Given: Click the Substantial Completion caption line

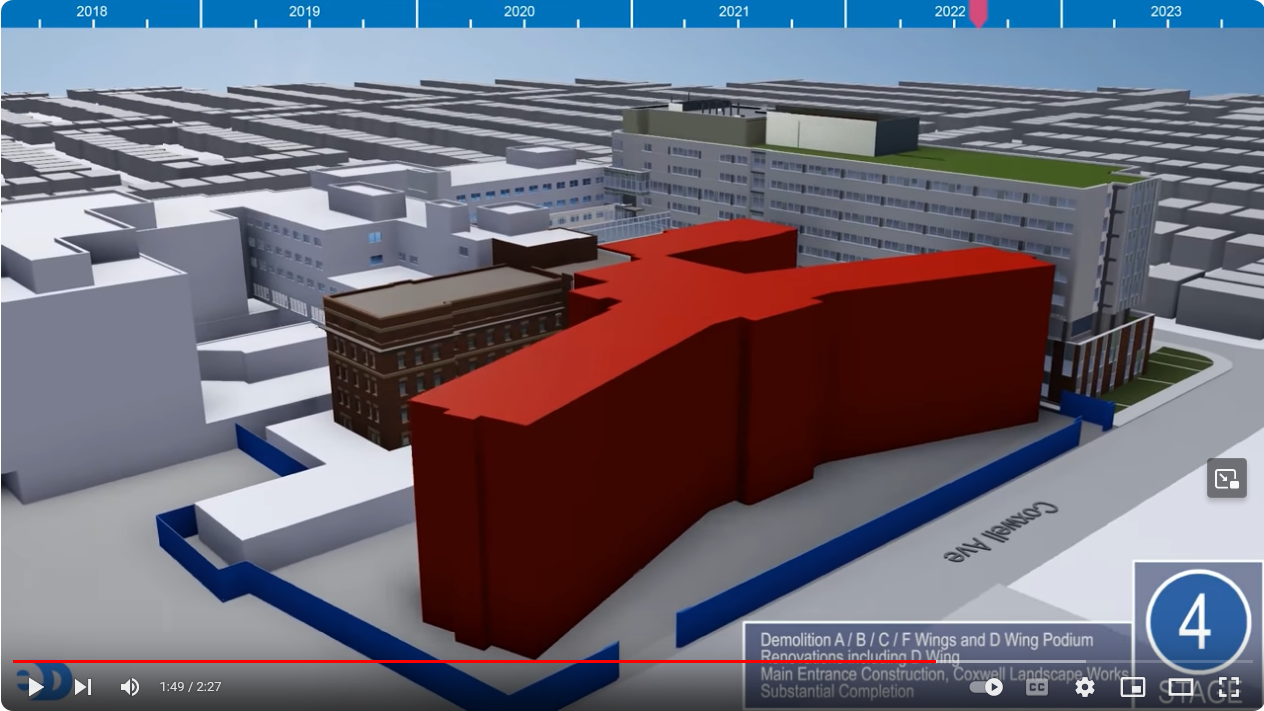Looking at the screenshot, I should (x=837, y=691).
